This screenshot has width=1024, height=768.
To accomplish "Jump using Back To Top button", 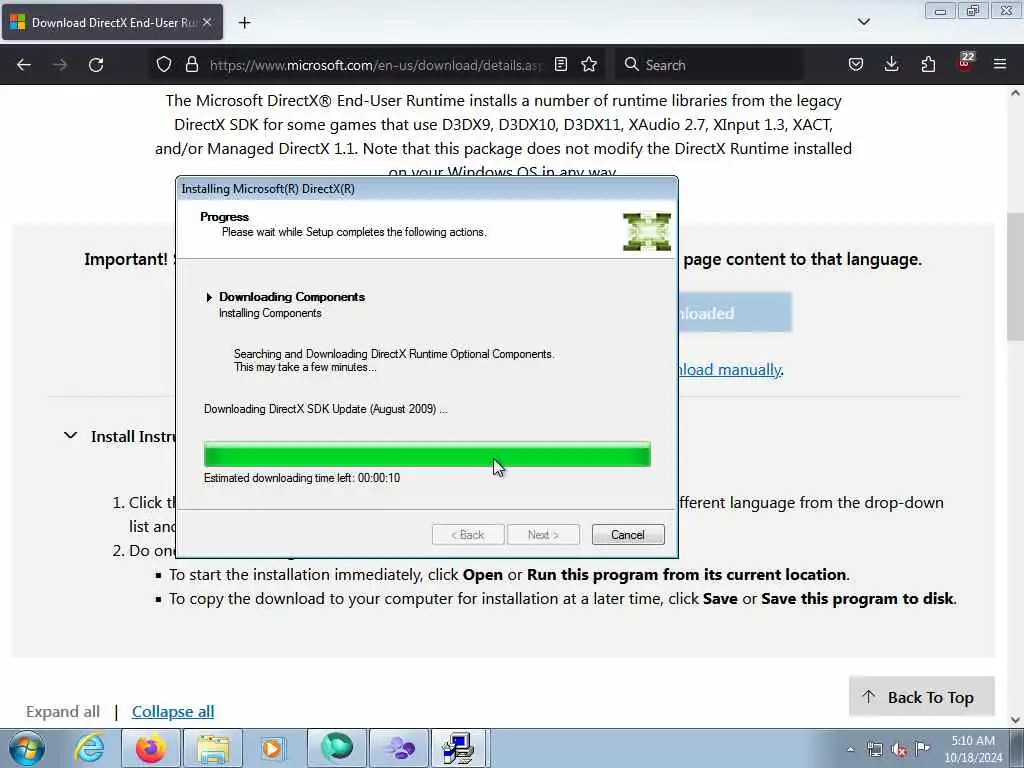I will click(x=921, y=697).
